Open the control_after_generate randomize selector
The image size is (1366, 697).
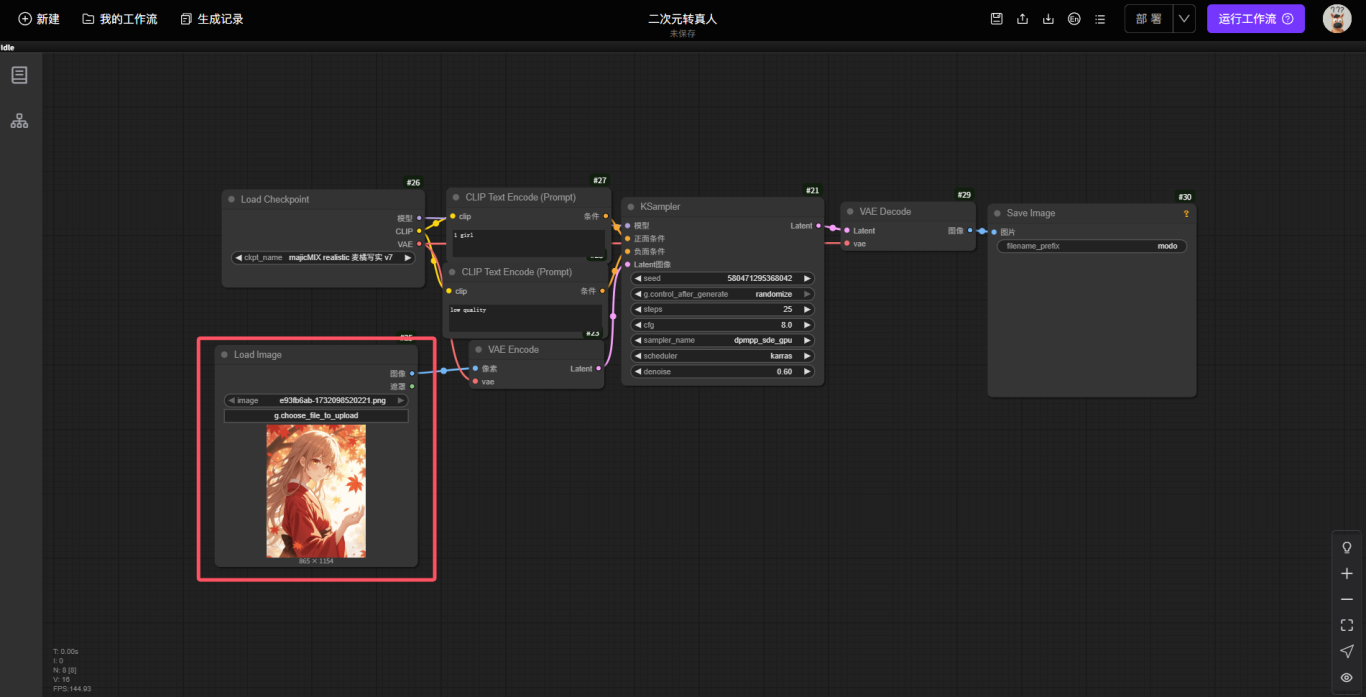[723, 294]
